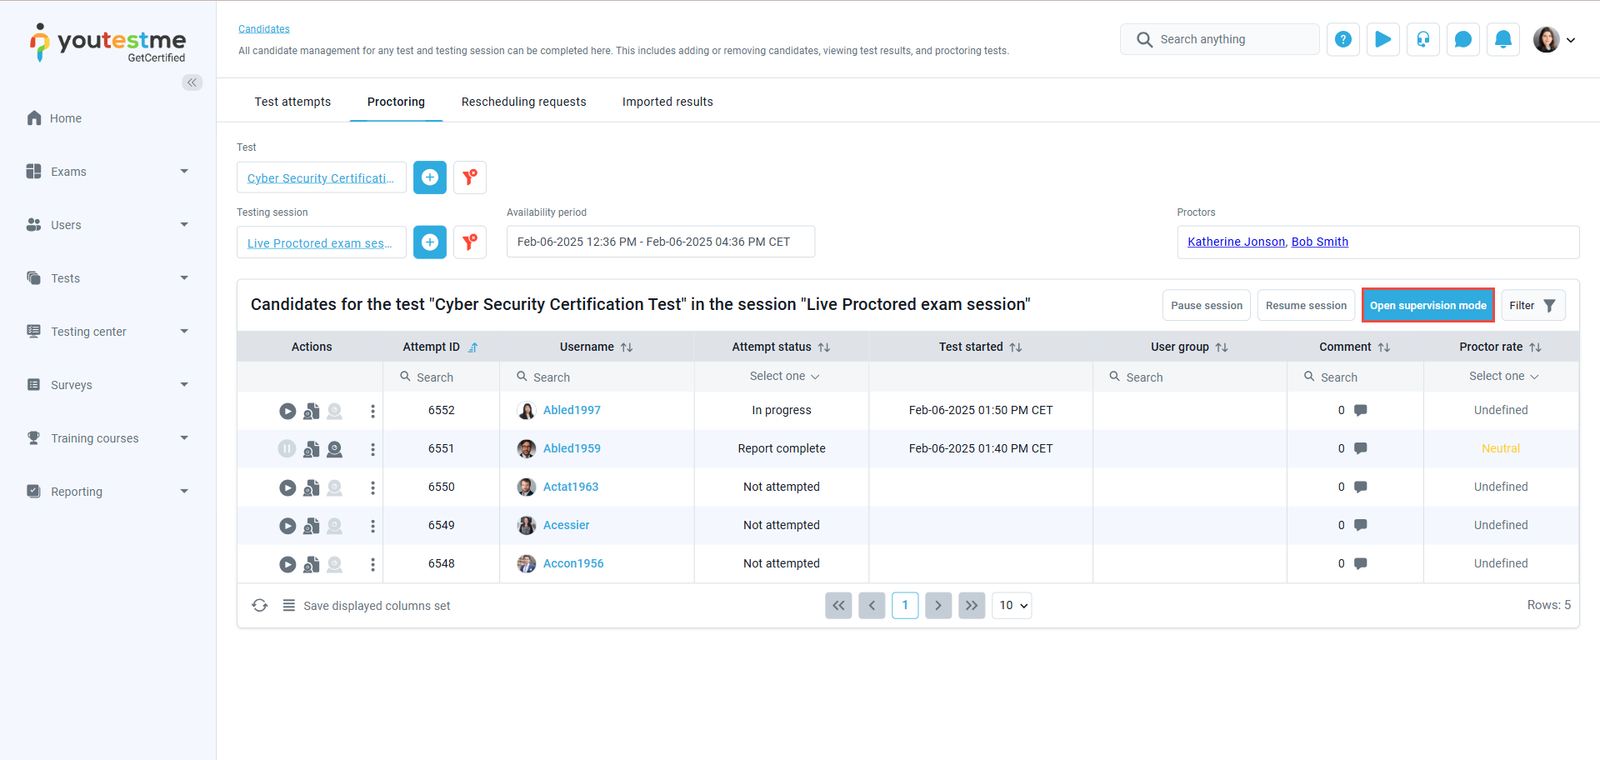Switch to the Test attempts tab
The height and width of the screenshot is (760, 1600).
(x=292, y=102)
